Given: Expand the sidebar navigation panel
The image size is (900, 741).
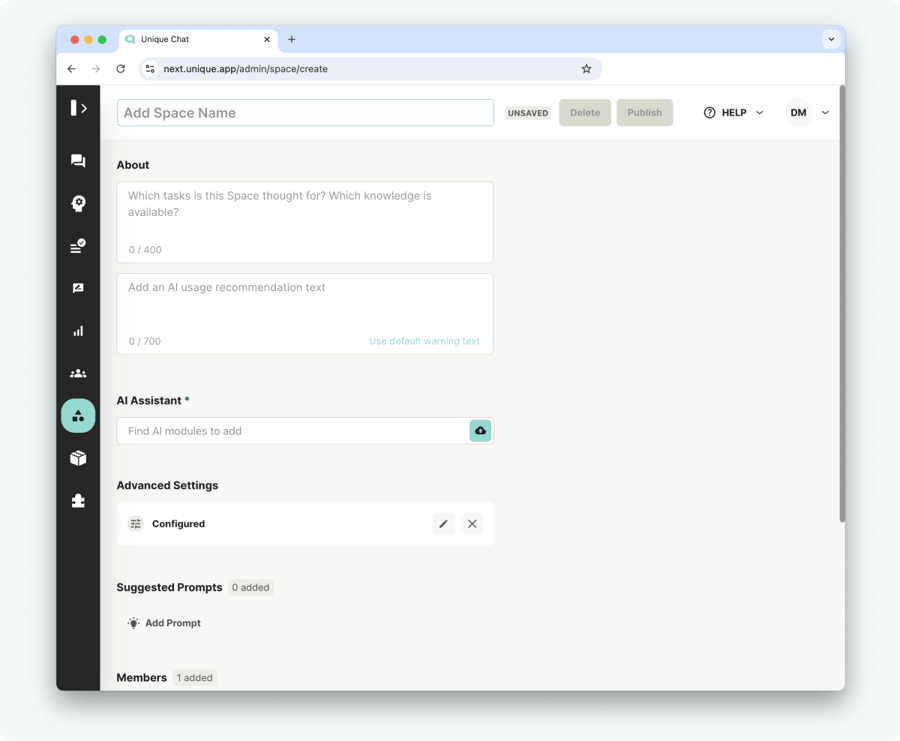Looking at the screenshot, I should [78, 108].
